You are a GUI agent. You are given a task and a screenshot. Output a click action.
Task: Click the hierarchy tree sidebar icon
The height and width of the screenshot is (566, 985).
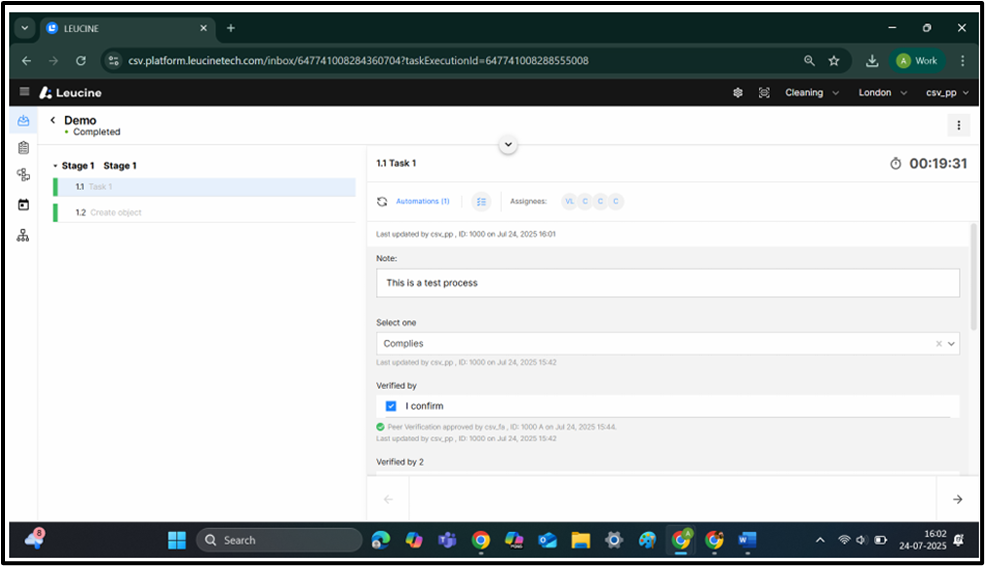pyautogui.click(x=24, y=236)
